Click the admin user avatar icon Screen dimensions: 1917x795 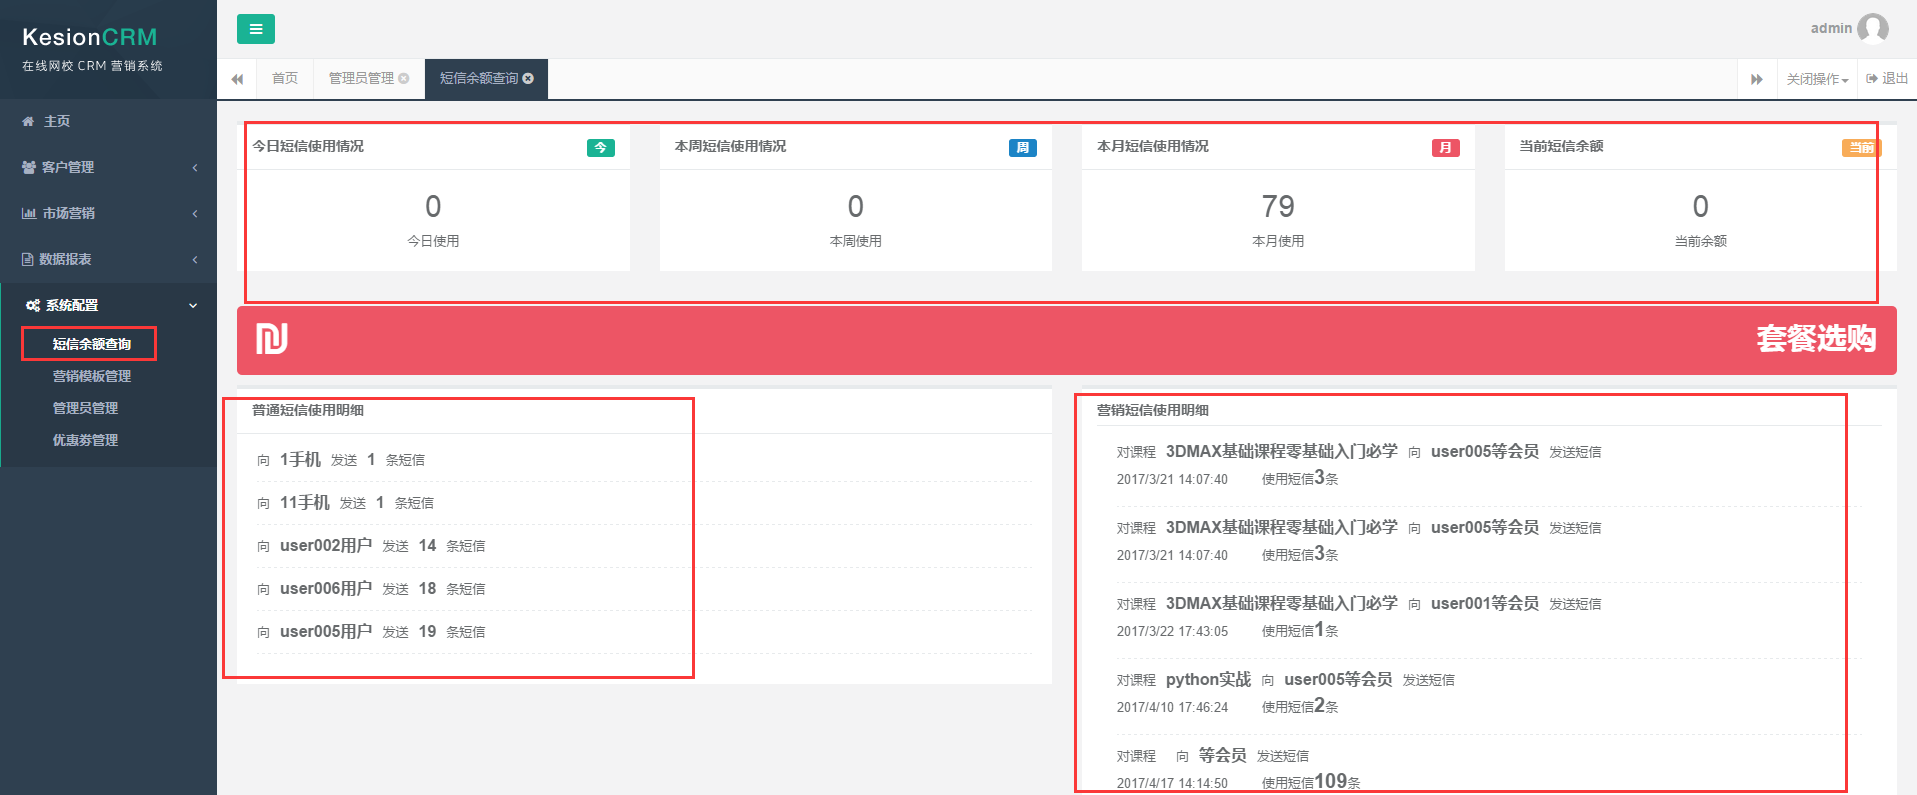click(1872, 28)
